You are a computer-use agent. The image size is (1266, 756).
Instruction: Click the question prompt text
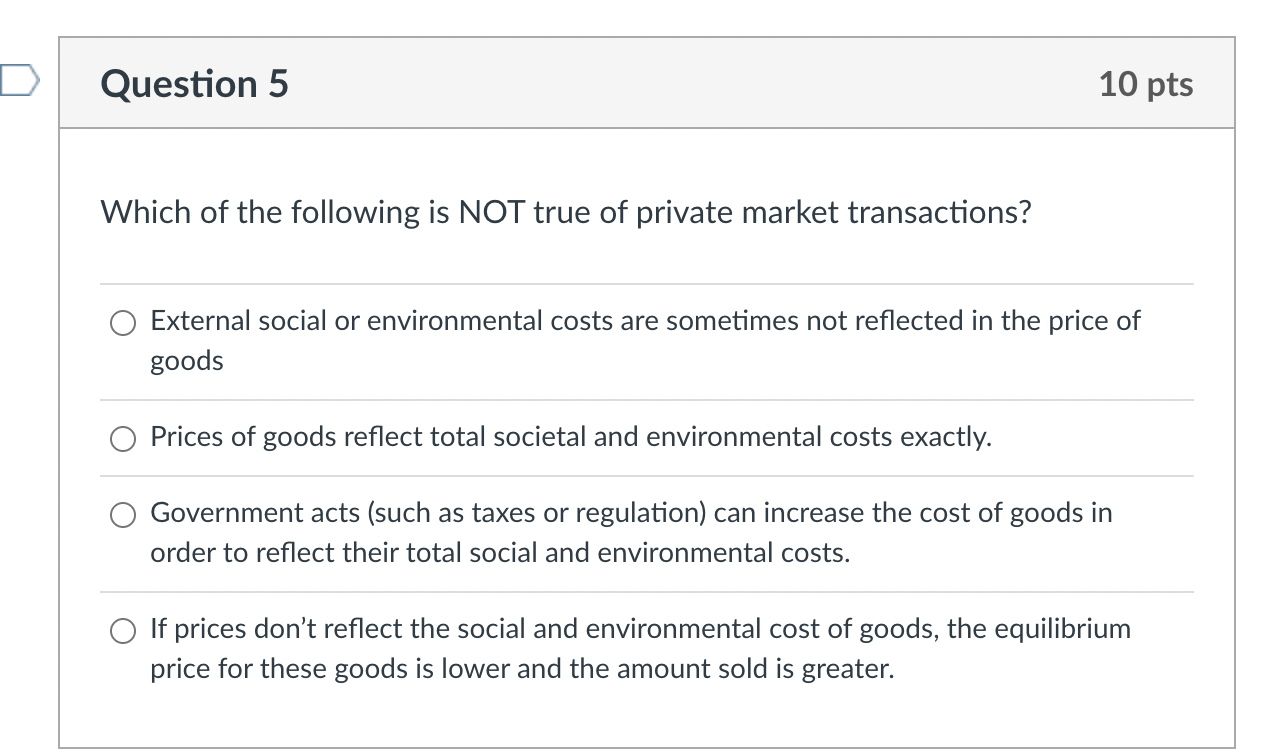[x=565, y=212]
